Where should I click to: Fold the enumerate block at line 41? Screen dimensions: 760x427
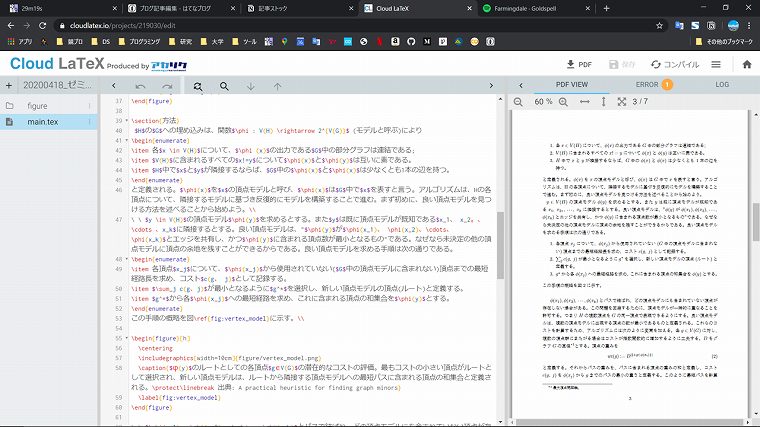pyautogui.click(x=127, y=140)
